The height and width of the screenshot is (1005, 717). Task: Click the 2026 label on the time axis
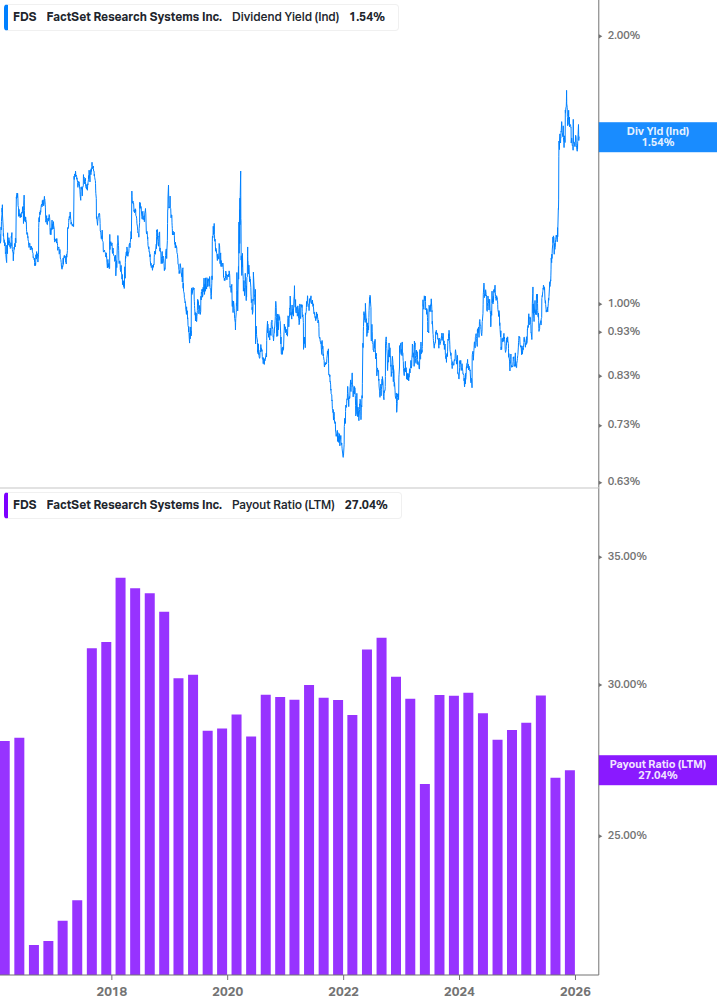(x=575, y=991)
